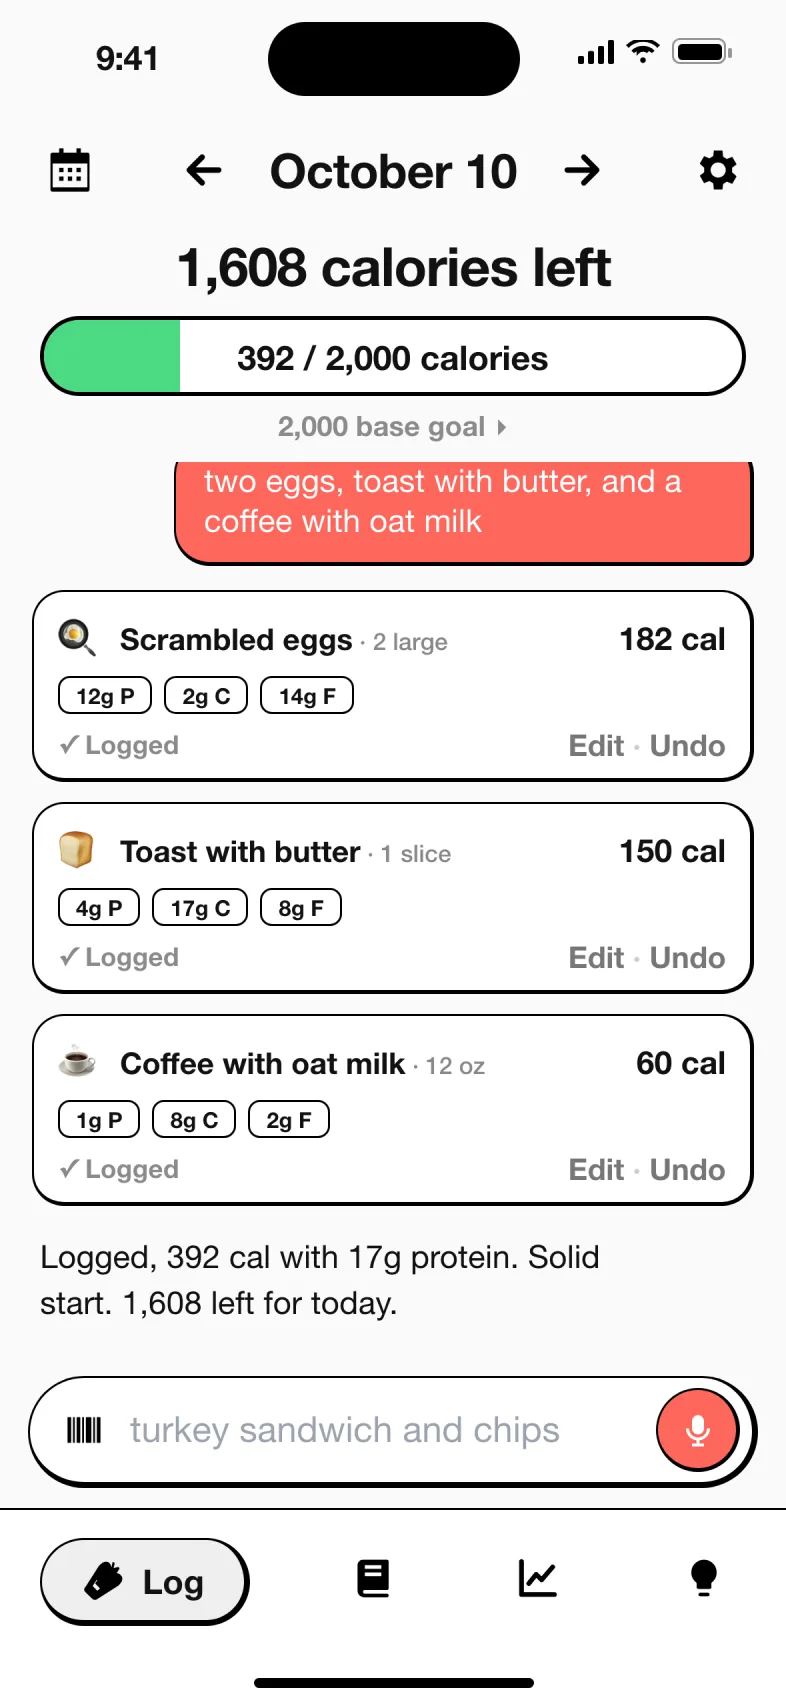Viewport: 786px width, 1704px height.
Task: Tap the barcode scanner icon
Action: (84, 1430)
